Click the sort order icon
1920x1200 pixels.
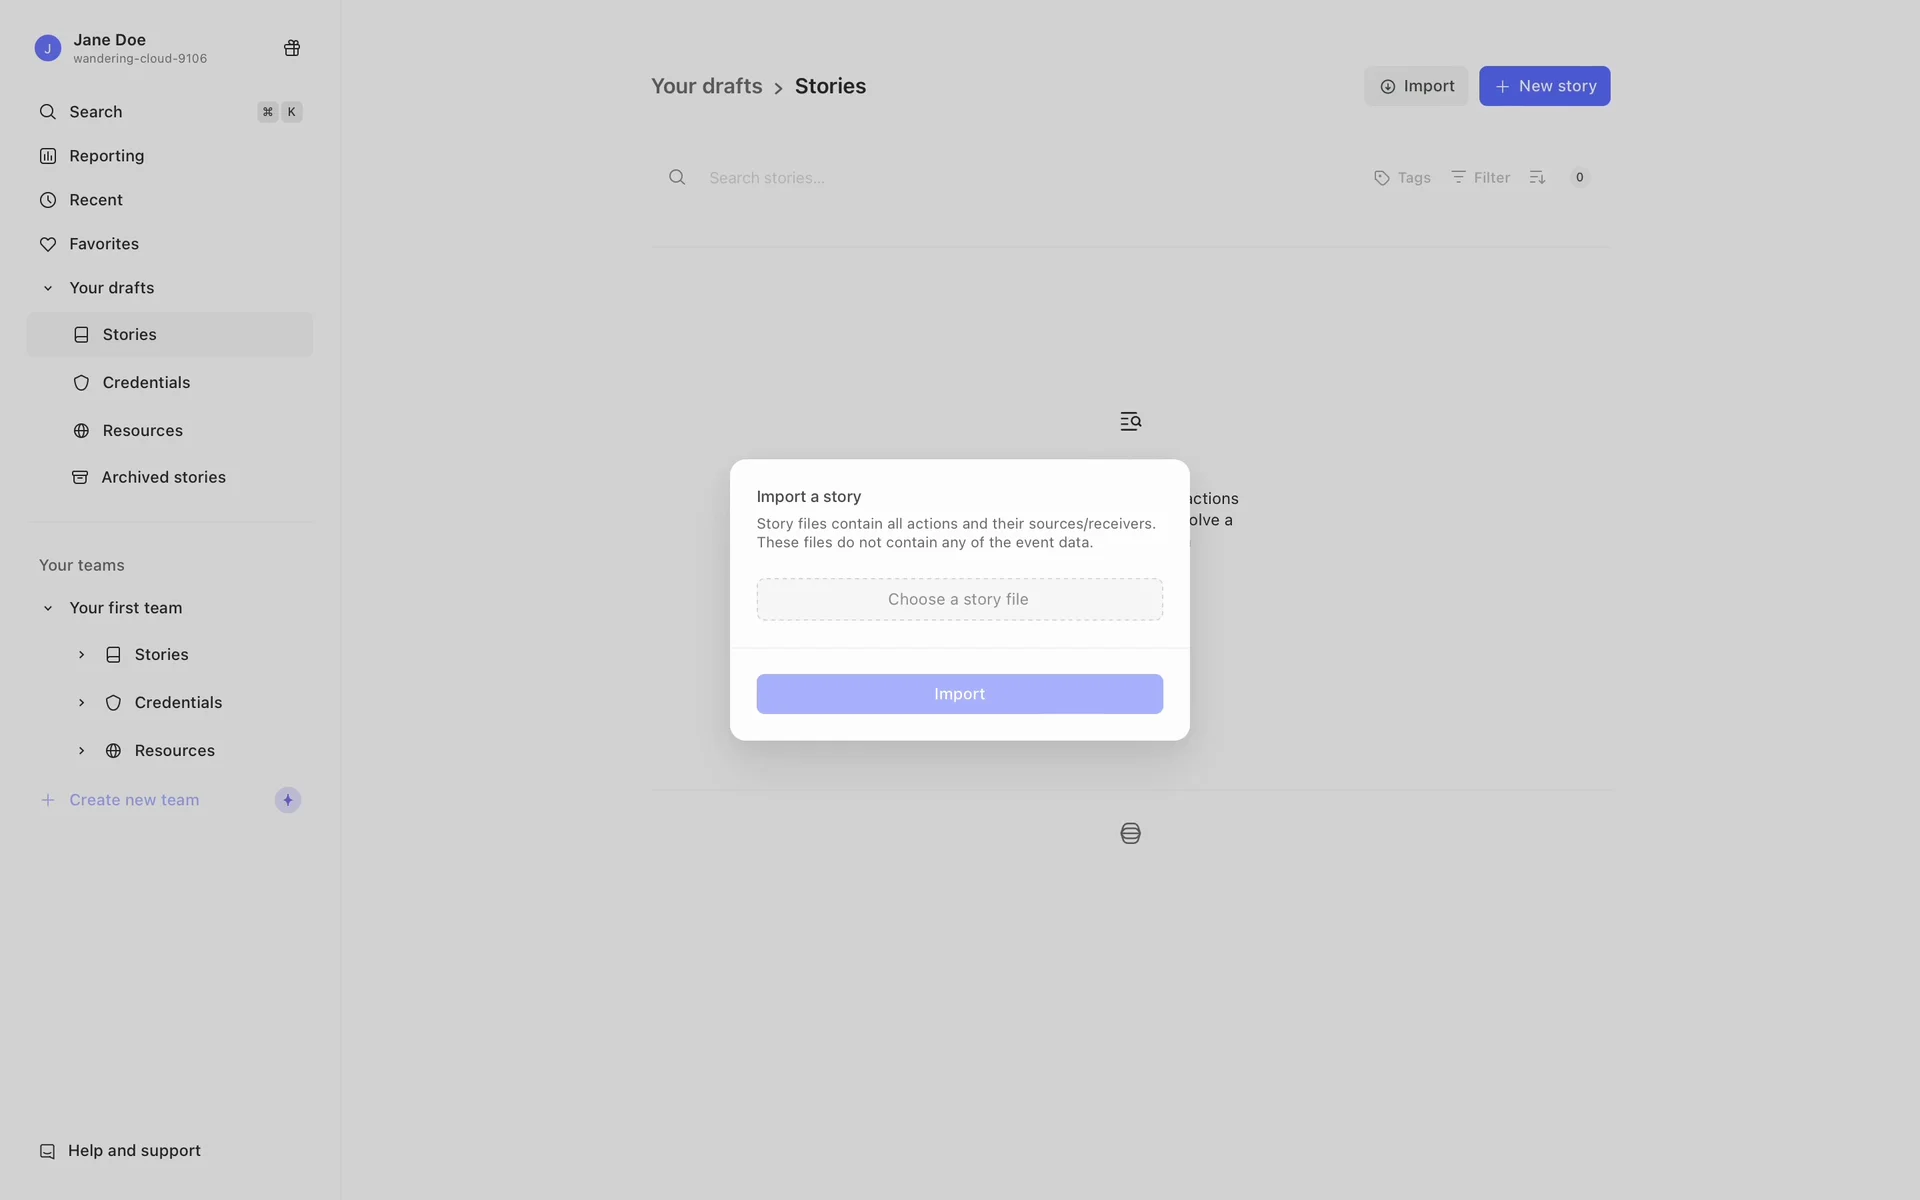pyautogui.click(x=1537, y=178)
